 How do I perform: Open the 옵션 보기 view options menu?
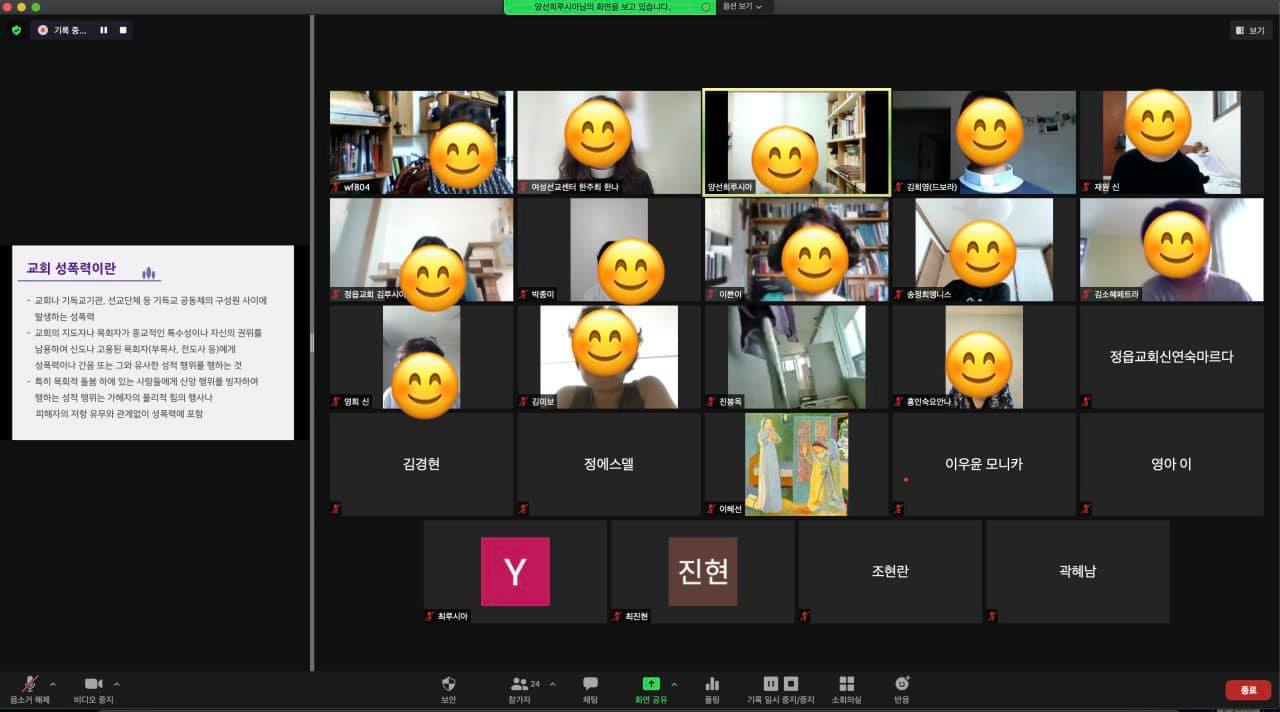[x=742, y=7]
